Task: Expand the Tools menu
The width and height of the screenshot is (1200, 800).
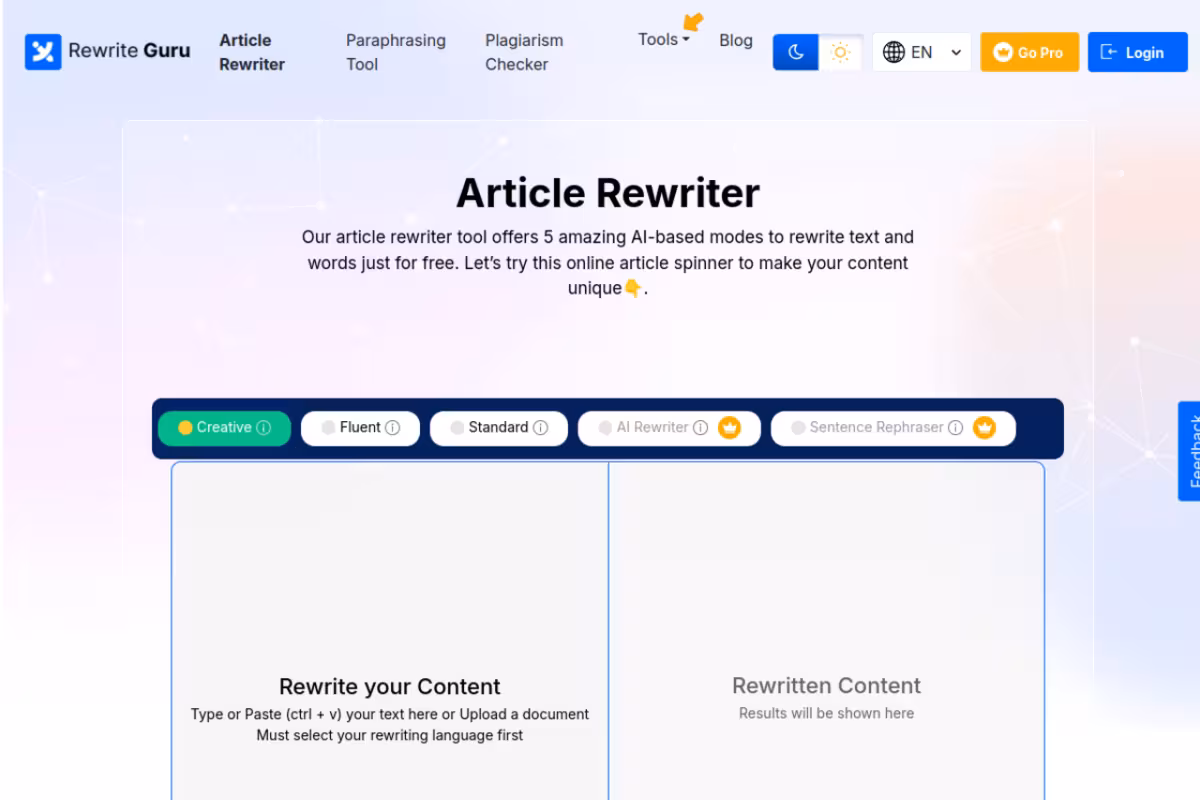Action: pyautogui.click(x=664, y=40)
